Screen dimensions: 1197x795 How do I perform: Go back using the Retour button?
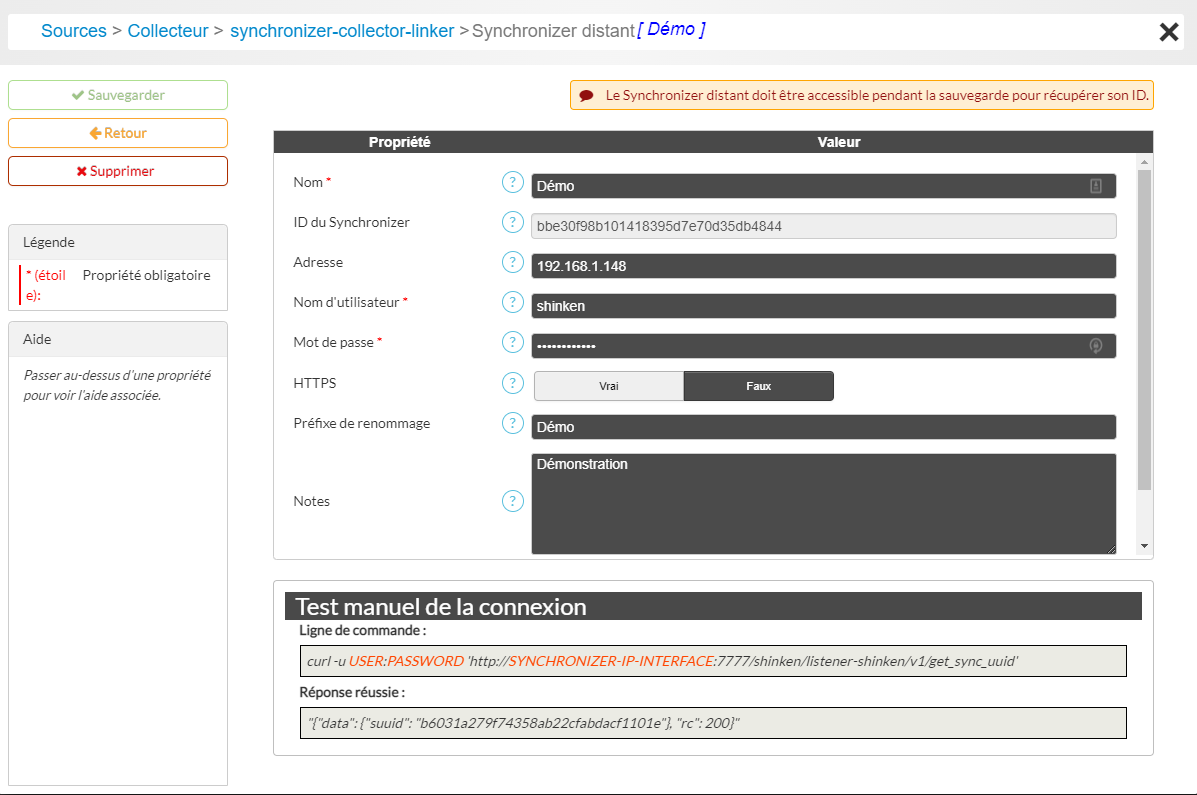(x=118, y=133)
